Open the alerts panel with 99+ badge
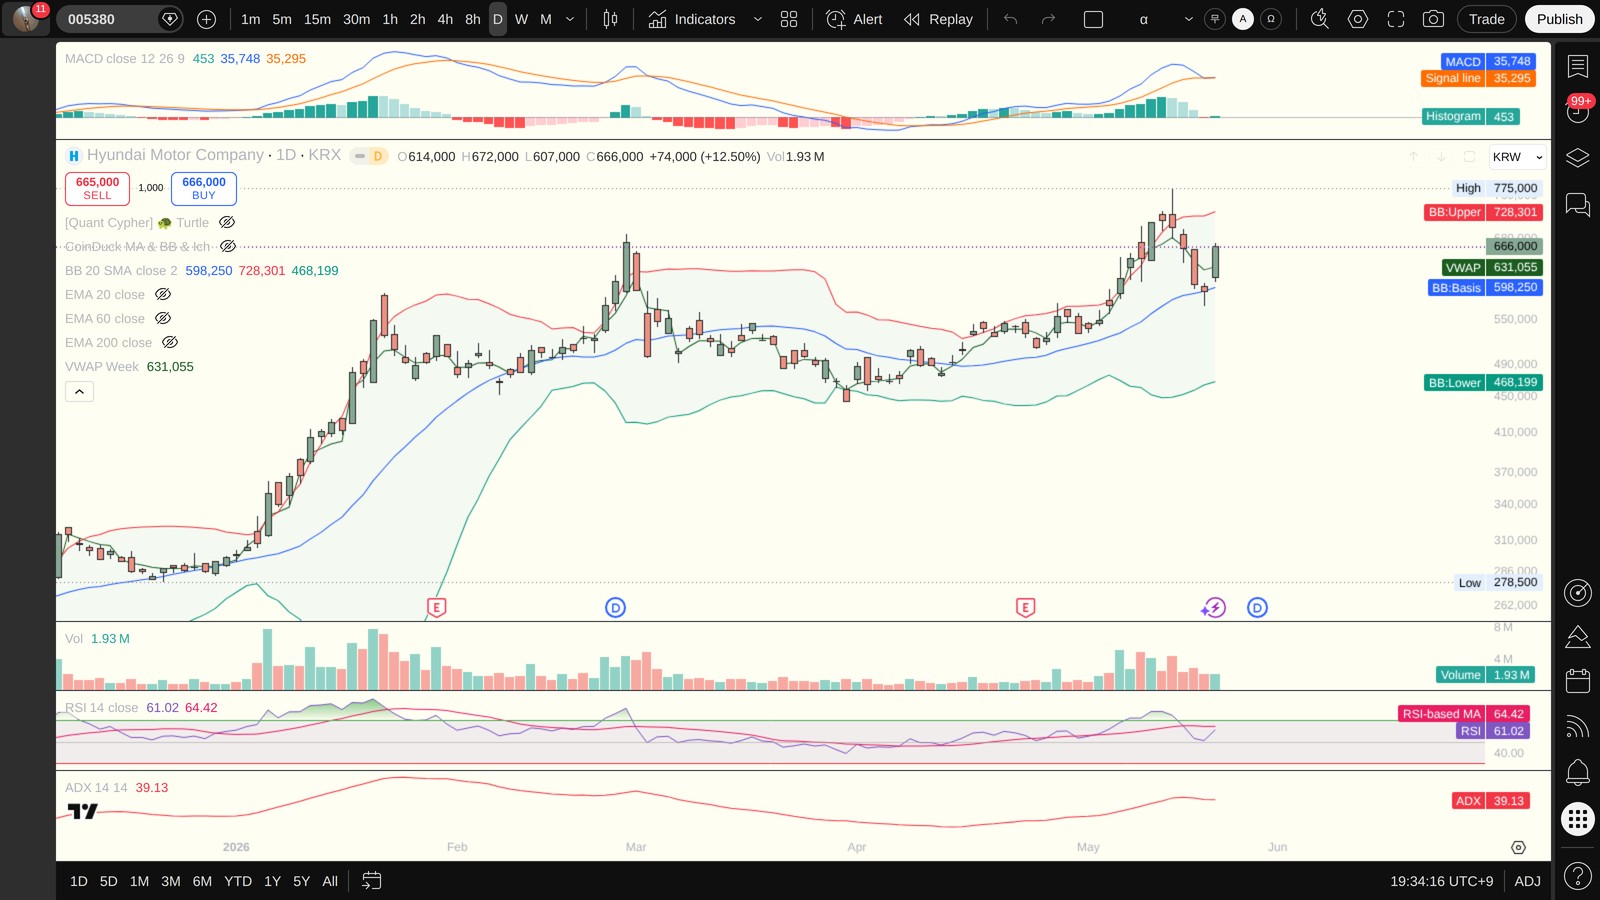Screen dimensions: 1600x900 (x=1578, y=111)
